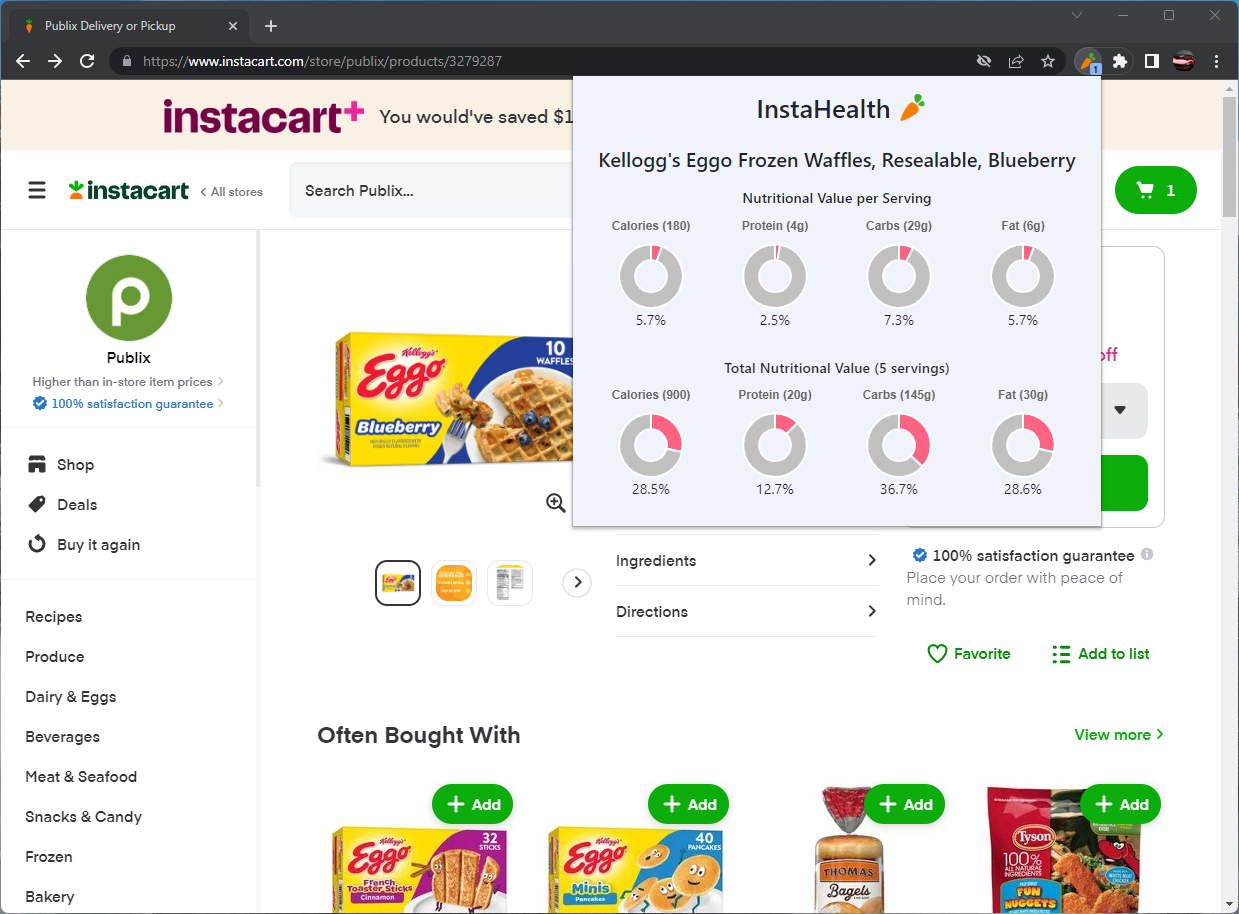Show next product thumbnails arrow
The image size is (1239, 914).
point(577,583)
